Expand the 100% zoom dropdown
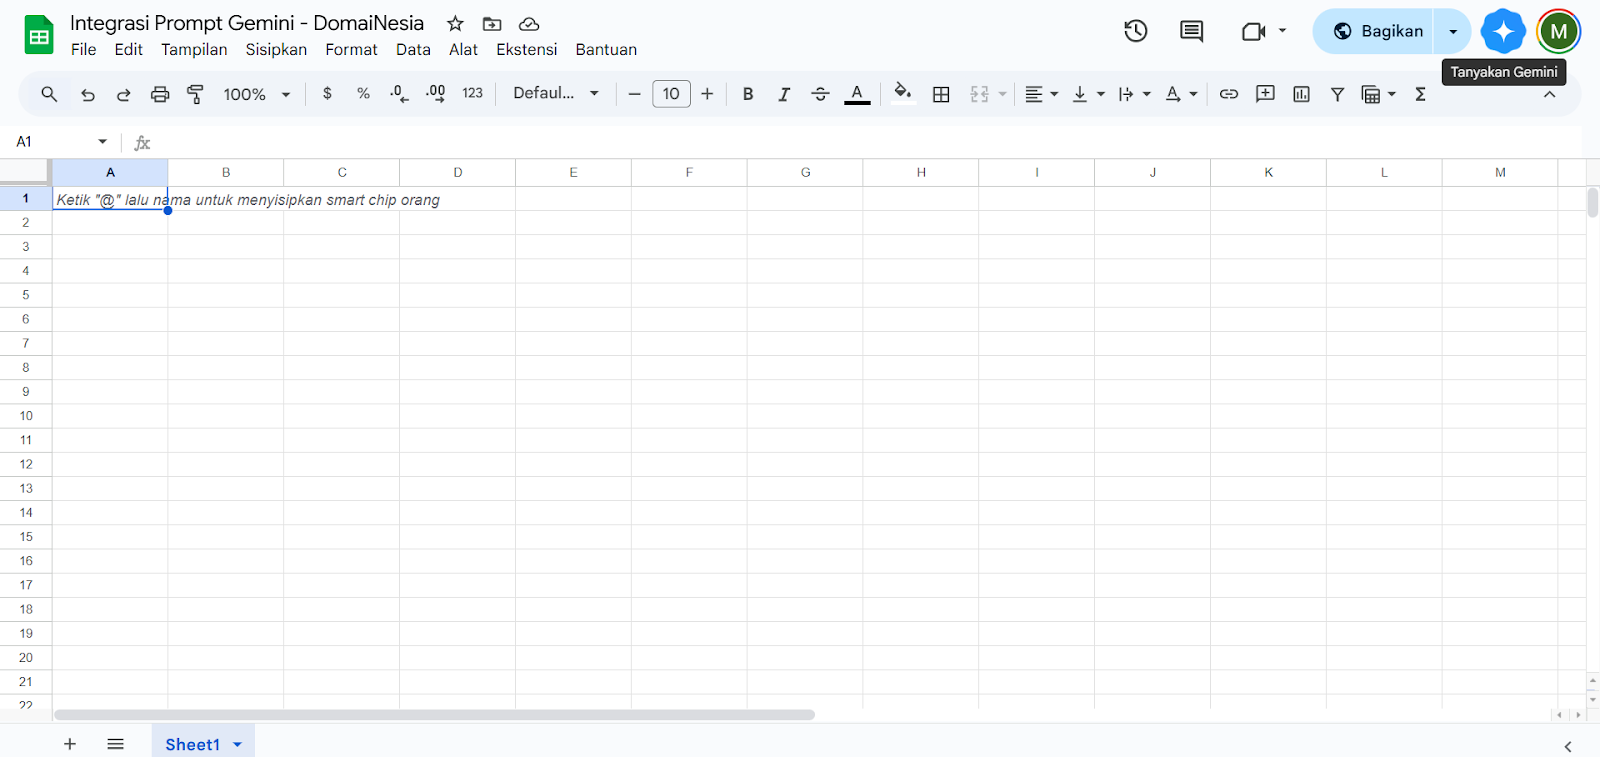Viewport: 1600px width, 757px height. [256, 94]
